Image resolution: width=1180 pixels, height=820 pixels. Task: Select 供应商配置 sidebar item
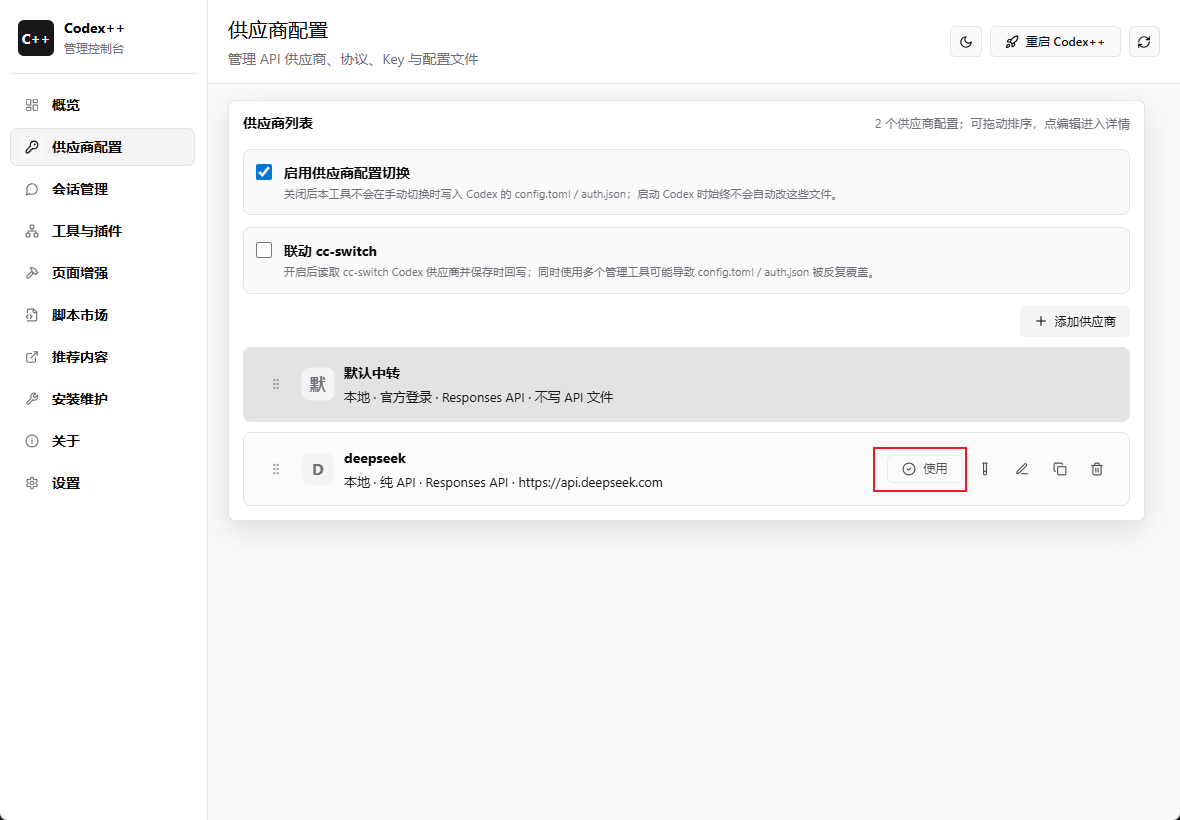tap(102, 147)
